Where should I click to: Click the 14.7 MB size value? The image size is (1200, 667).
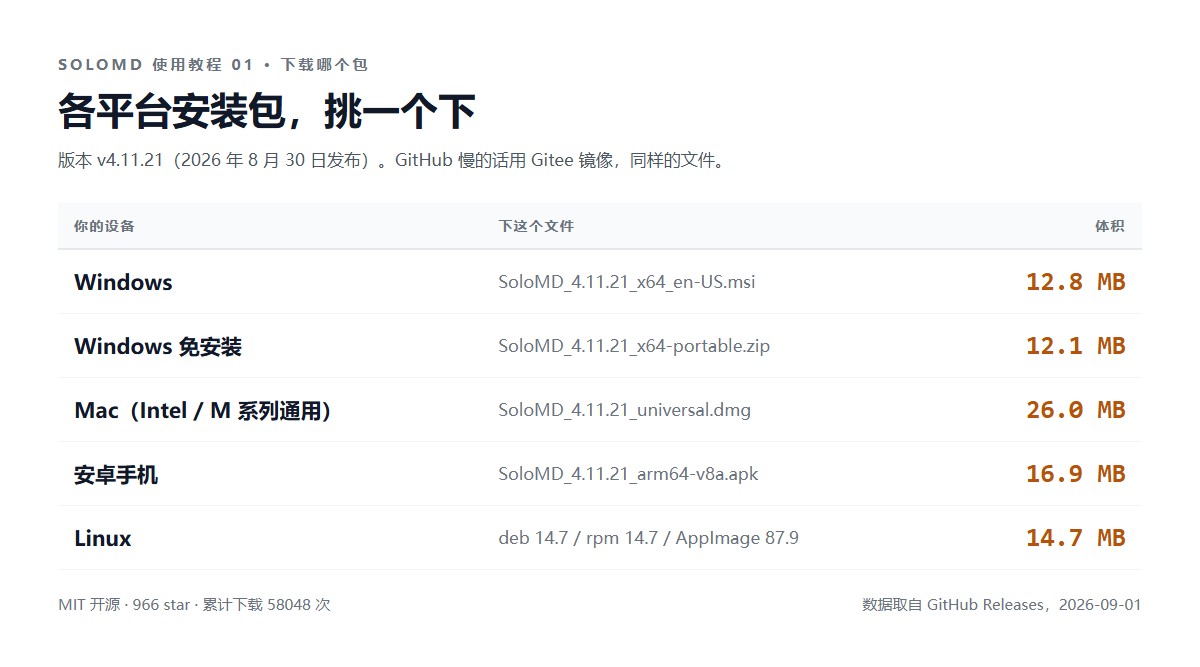(1076, 538)
